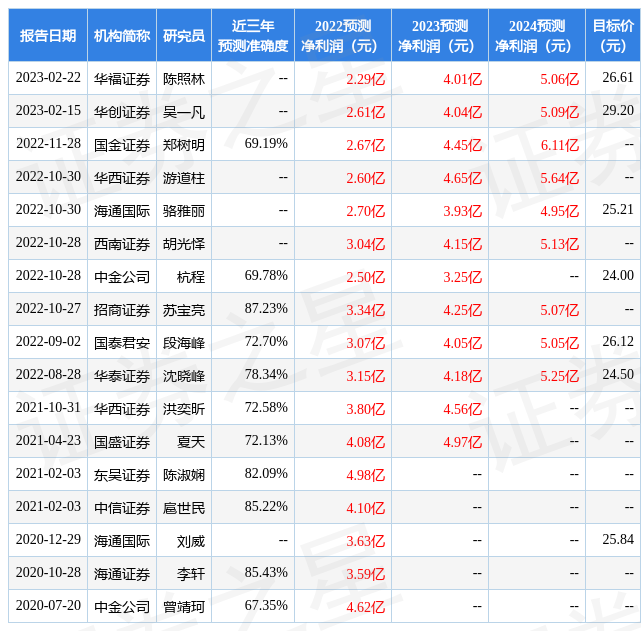This screenshot has height=631, width=641.
Task: Select the date 2021-10-31
Action: (48, 408)
